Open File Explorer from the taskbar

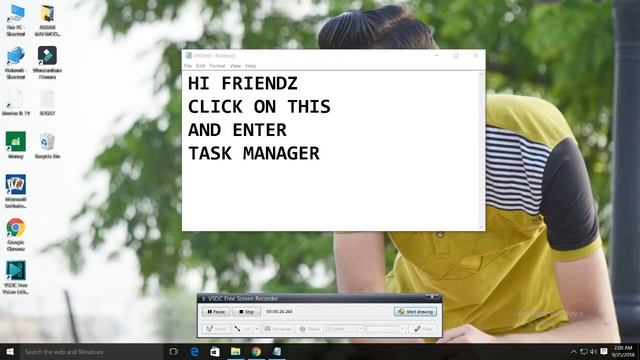pyautogui.click(x=236, y=351)
